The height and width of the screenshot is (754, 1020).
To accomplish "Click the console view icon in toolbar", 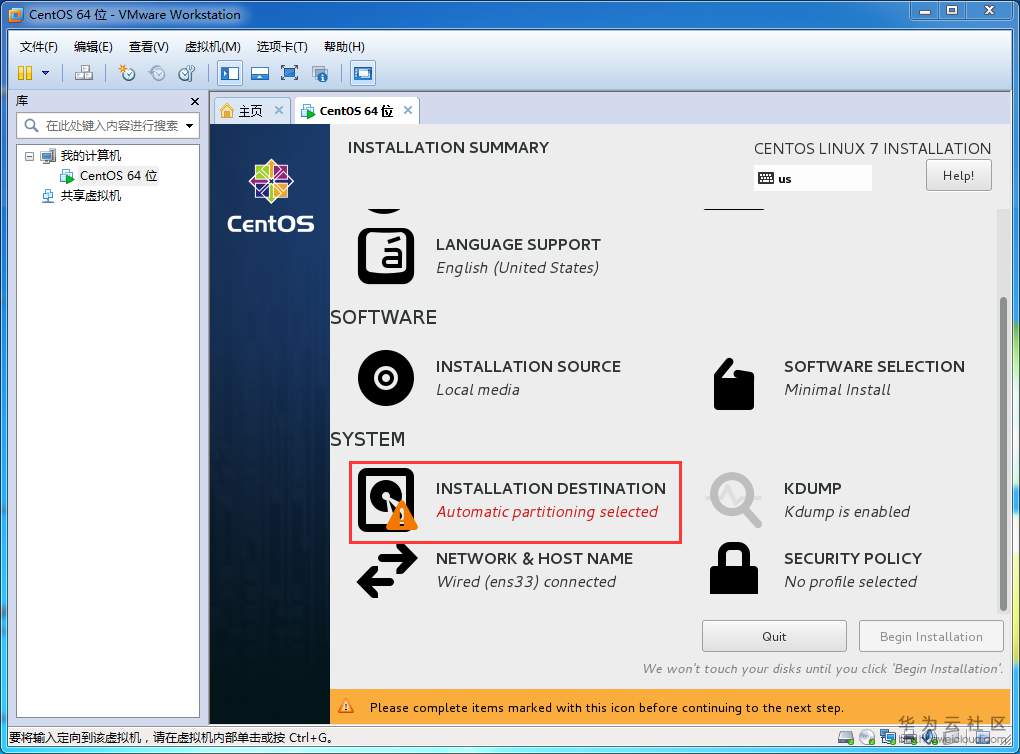I will click(x=362, y=73).
